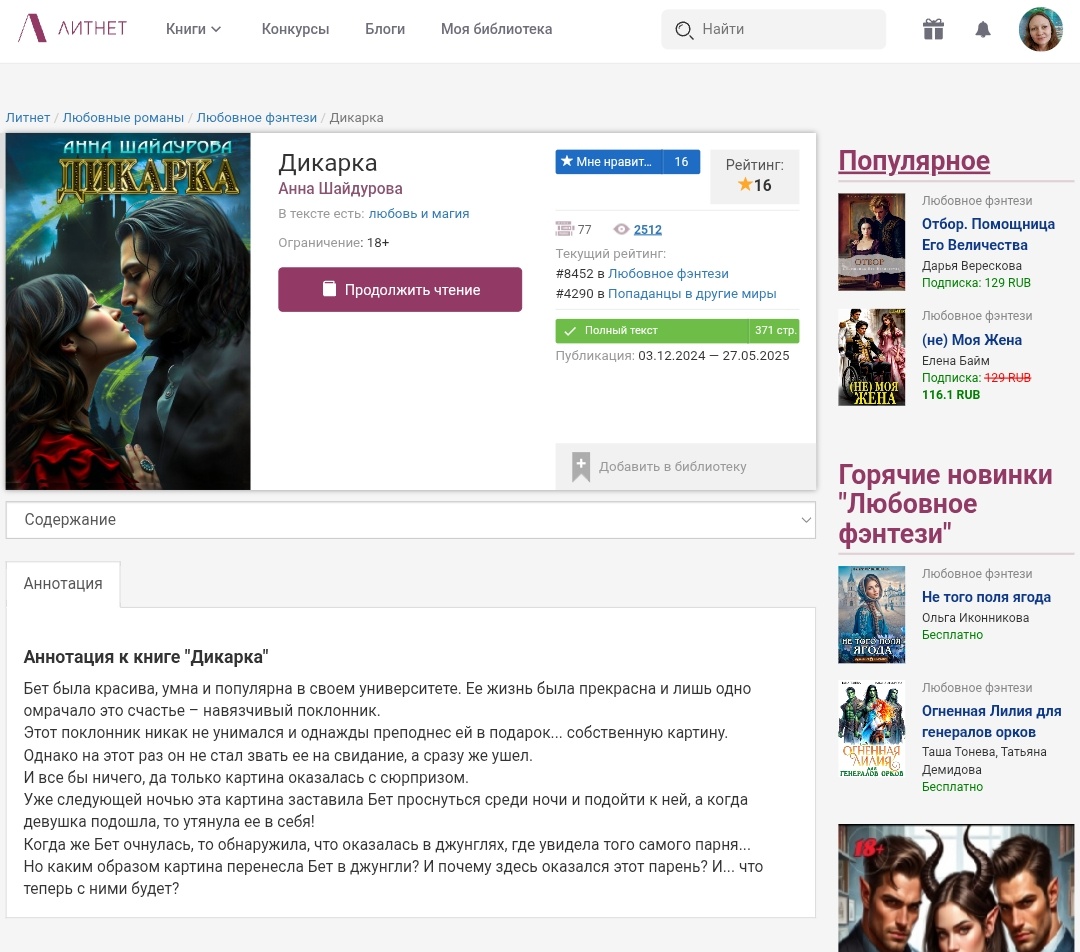Click the Litnet logo
The width and height of the screenshot is (1080, 952).
(x=72, y=28)
